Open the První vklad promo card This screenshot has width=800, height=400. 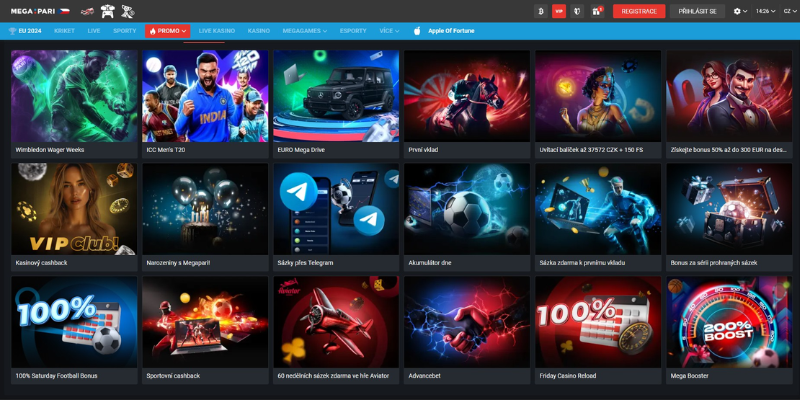point(467,104)
